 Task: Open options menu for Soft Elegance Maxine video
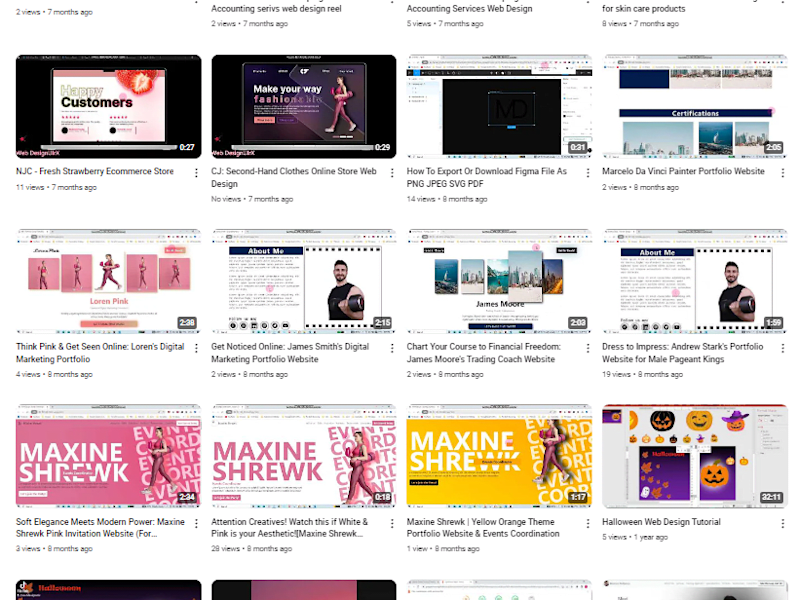(x=196, y=523)
